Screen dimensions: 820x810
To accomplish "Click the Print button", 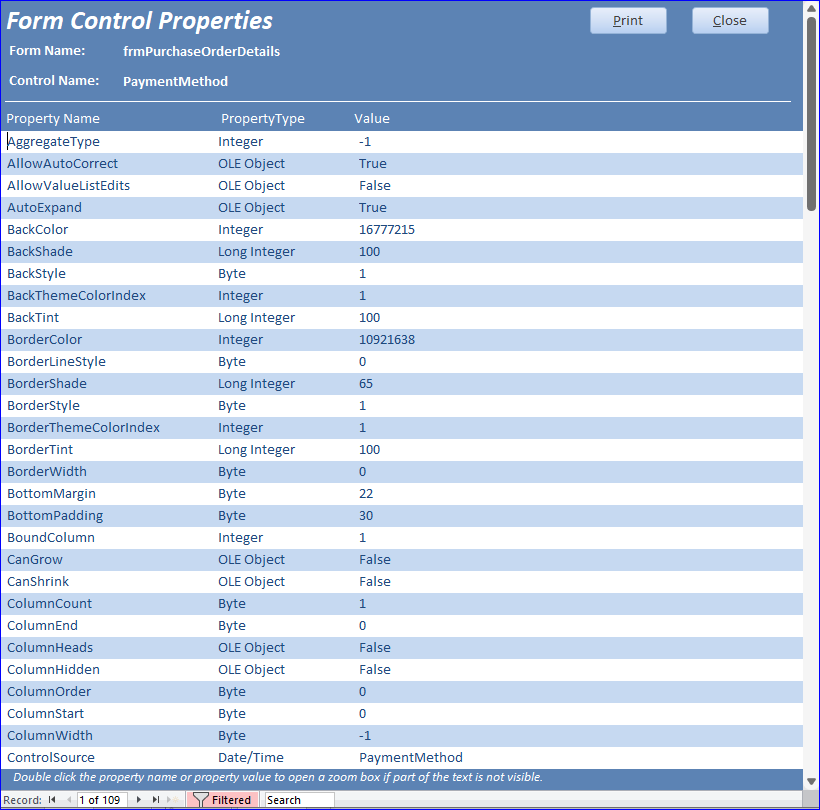I will pyautogui.click(x=628, y=21).
